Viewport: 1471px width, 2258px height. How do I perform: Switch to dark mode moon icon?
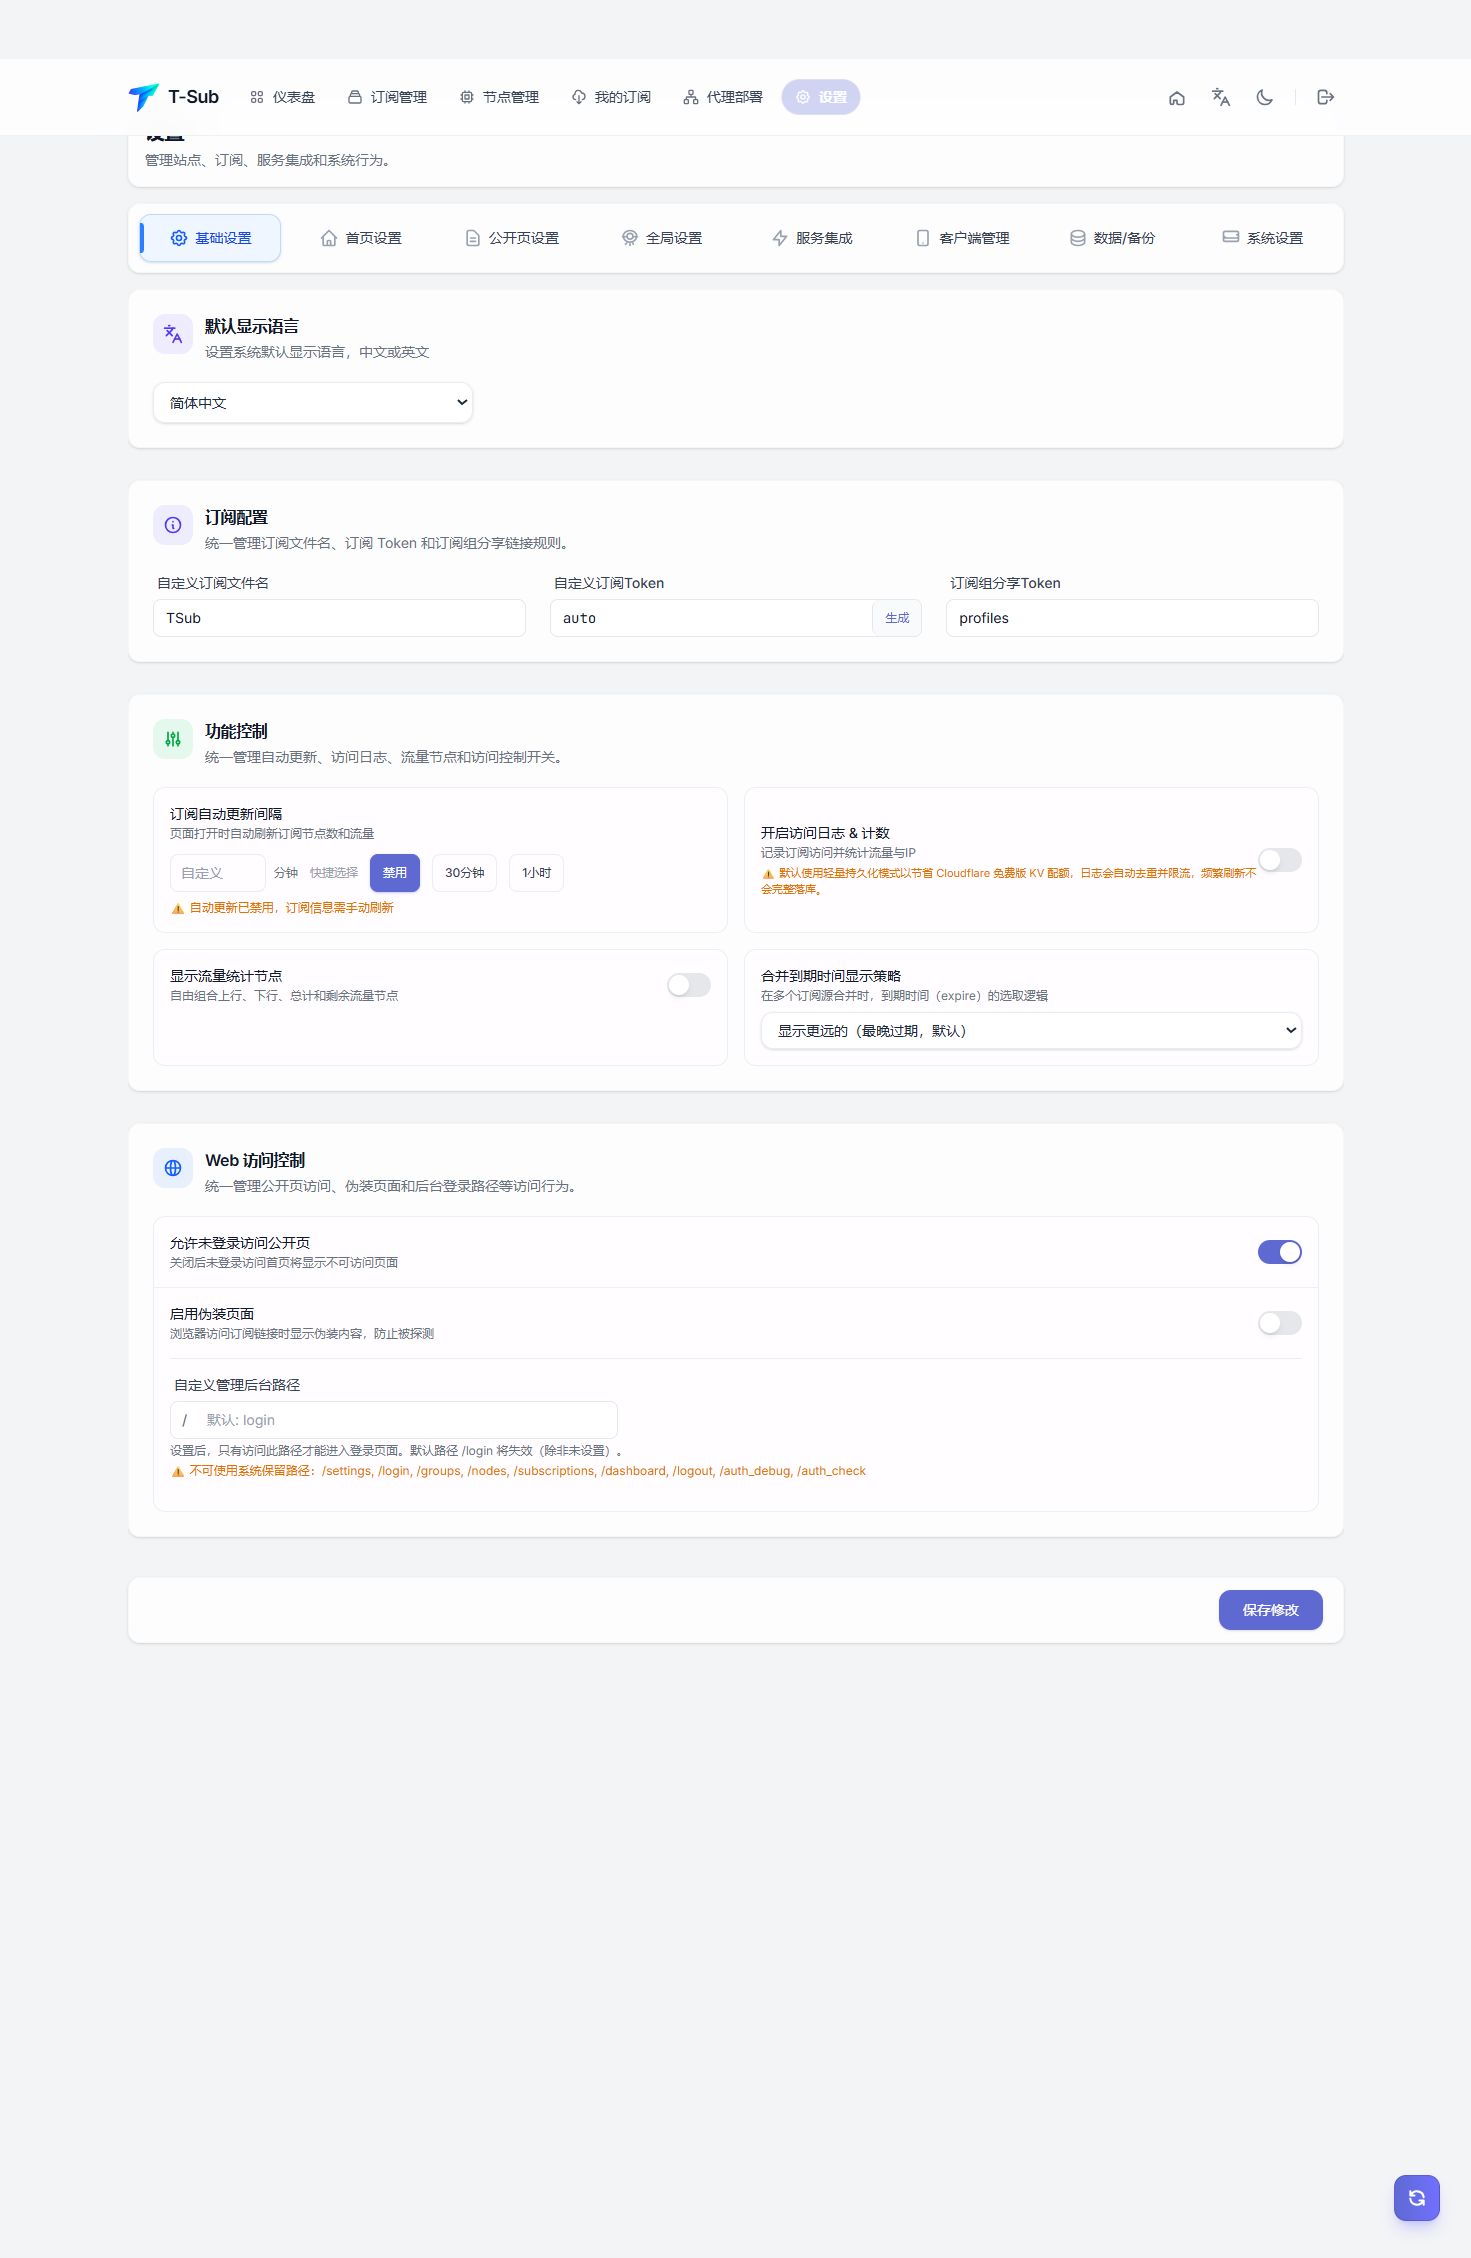1264,97
